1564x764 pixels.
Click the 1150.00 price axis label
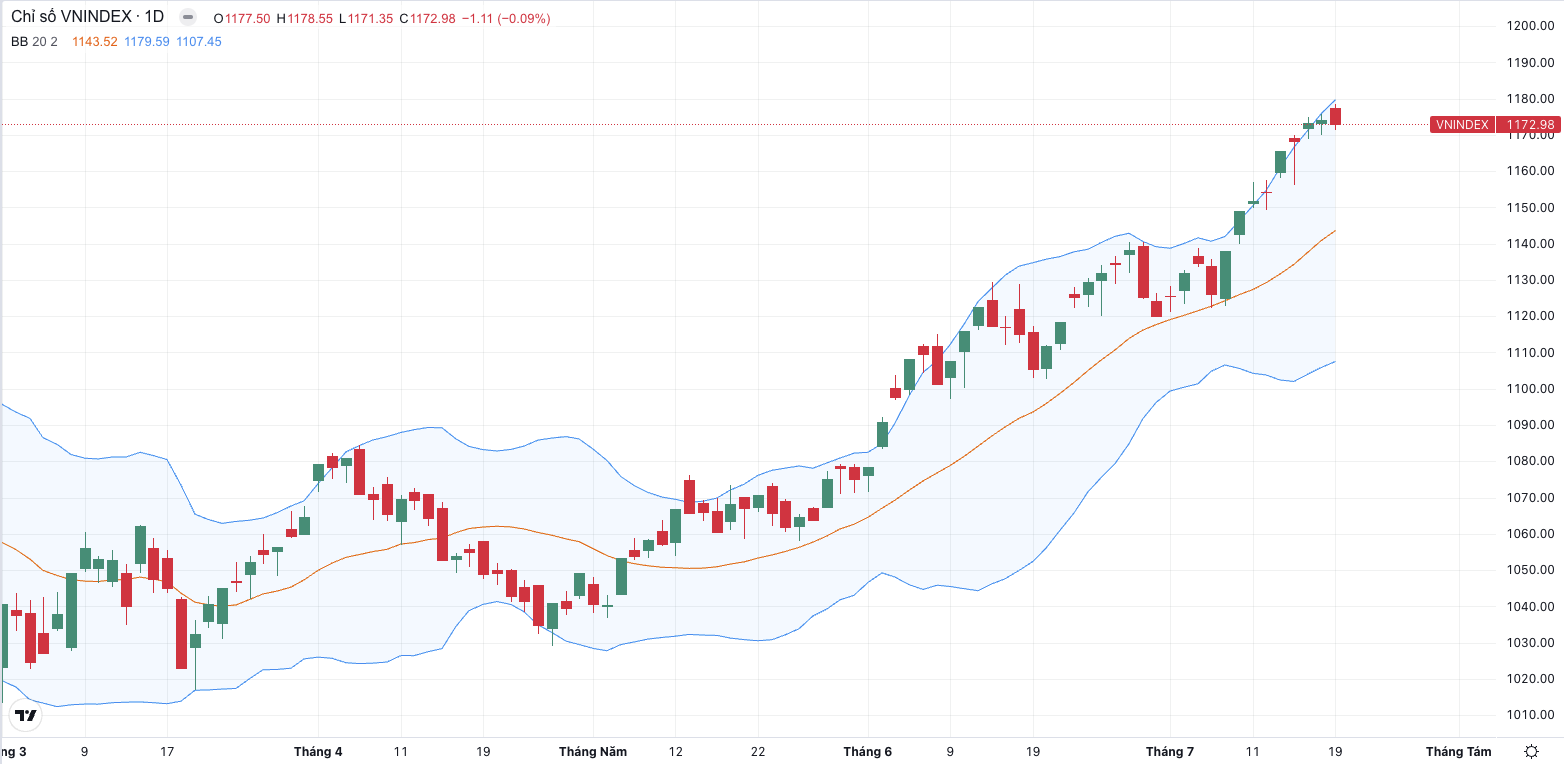tap(1530, 208)
